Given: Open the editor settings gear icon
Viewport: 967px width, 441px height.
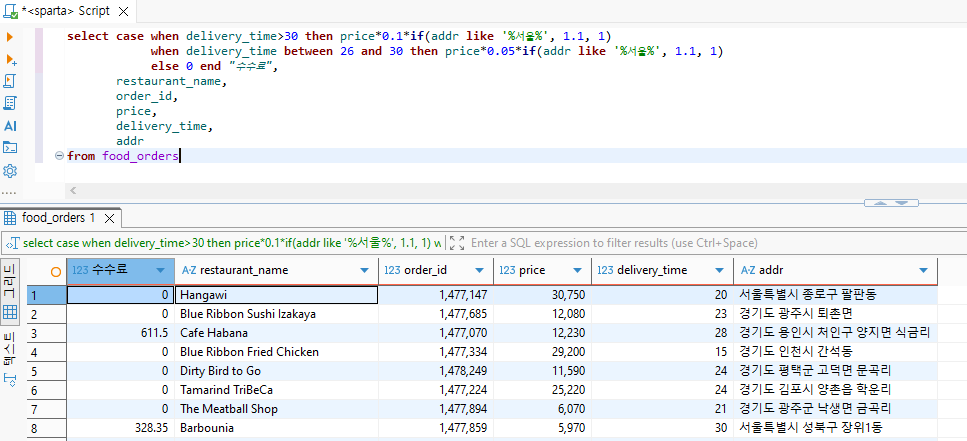Looking at the screenshot, I should [x=10, y=171].
